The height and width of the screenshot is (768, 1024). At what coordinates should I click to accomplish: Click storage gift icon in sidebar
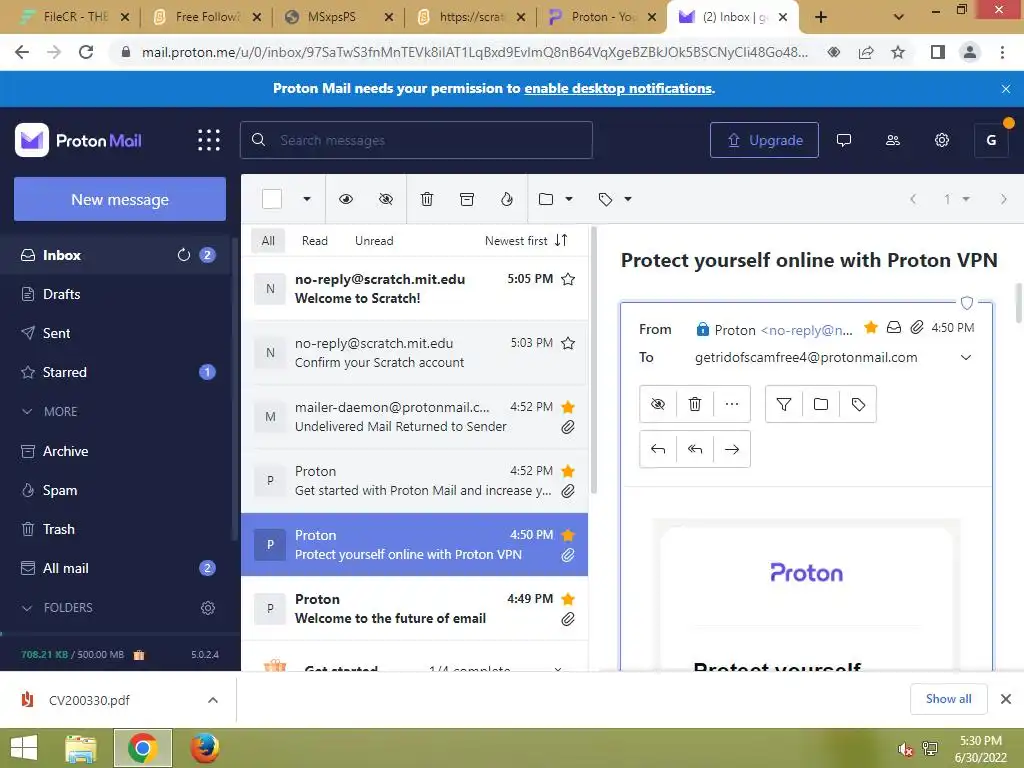(139, 654)
